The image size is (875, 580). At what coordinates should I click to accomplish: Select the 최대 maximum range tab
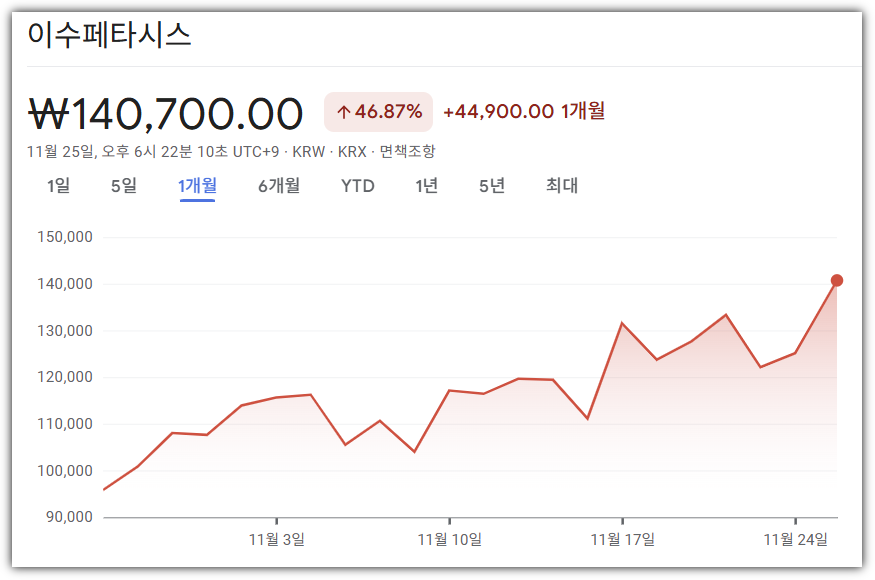click(x=561, y=186)
